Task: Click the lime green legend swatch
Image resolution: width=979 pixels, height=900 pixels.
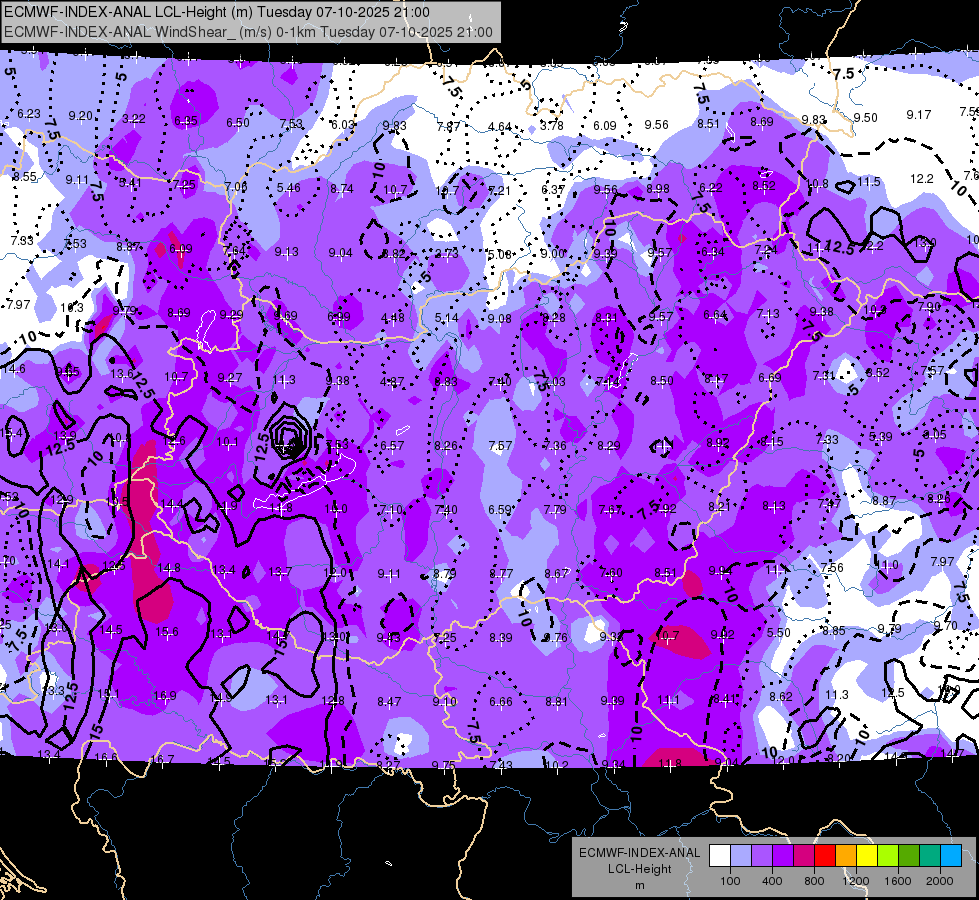Action: [888, 856]
